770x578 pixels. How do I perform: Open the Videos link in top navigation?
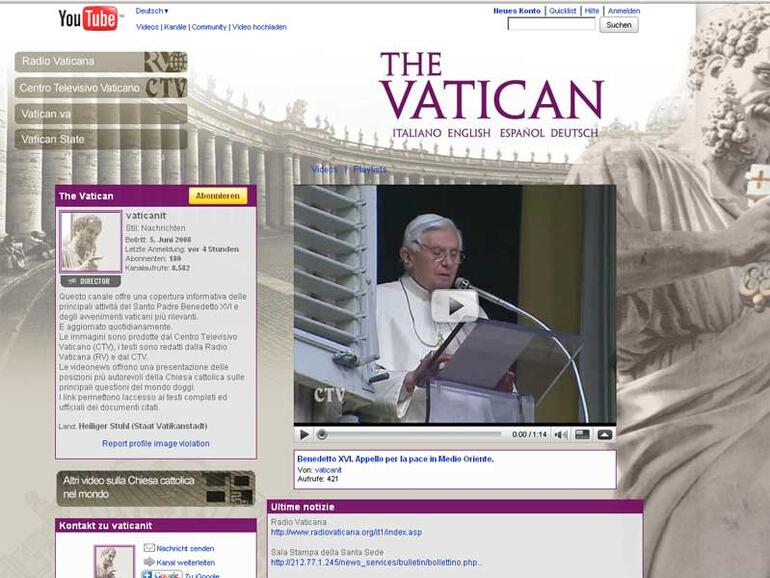[147, 27]
